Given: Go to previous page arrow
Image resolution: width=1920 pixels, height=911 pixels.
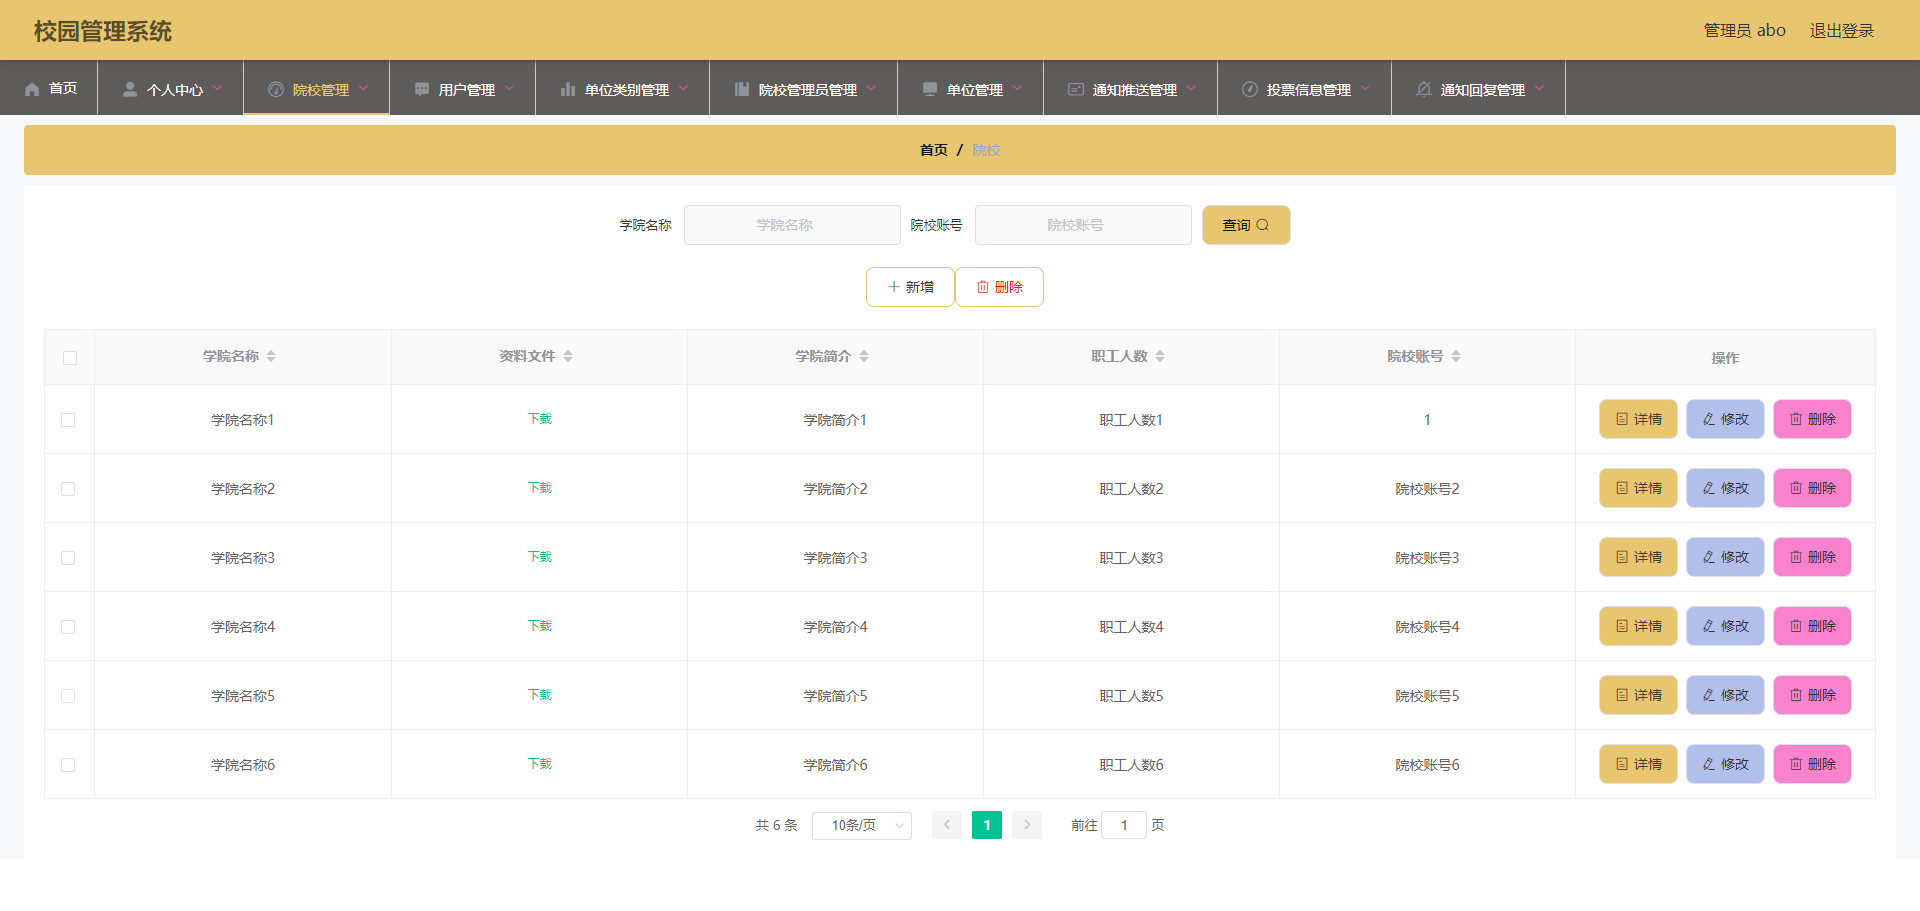Looking at the screenshot, I should [x=947, y=825].
